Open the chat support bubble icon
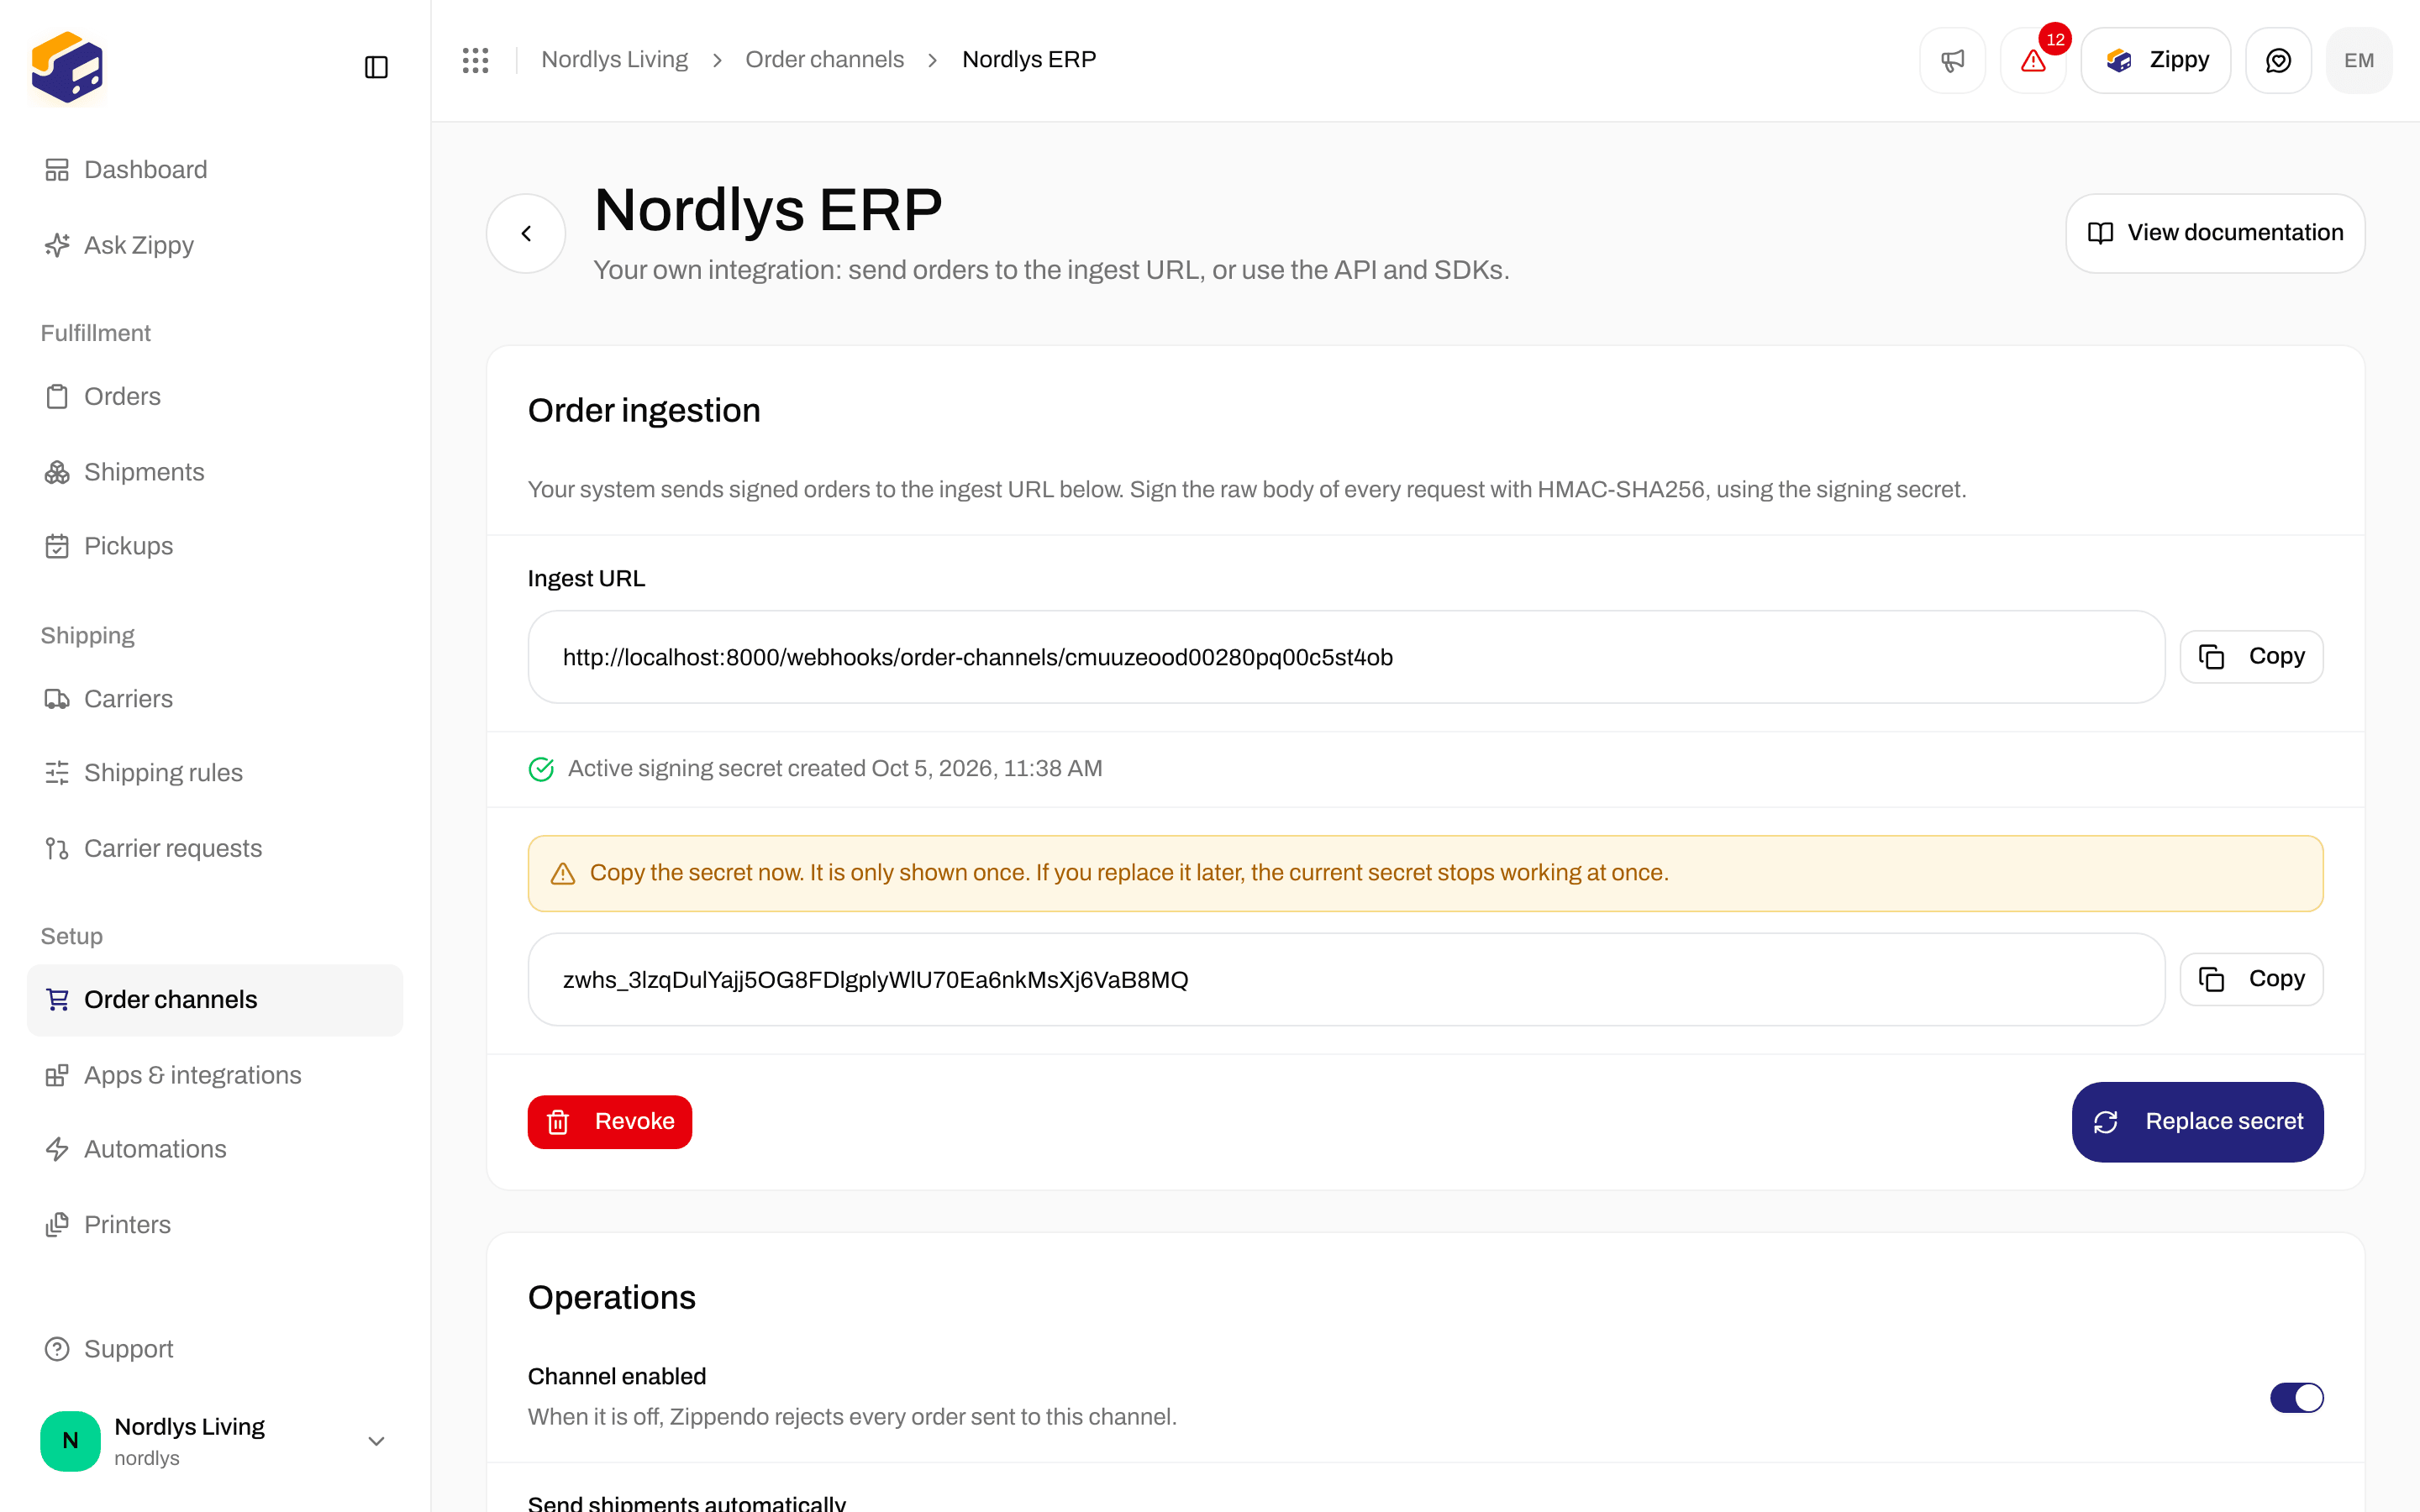The height and width of the screenshot is (1512, 2420). click(x=2278, y=61)
